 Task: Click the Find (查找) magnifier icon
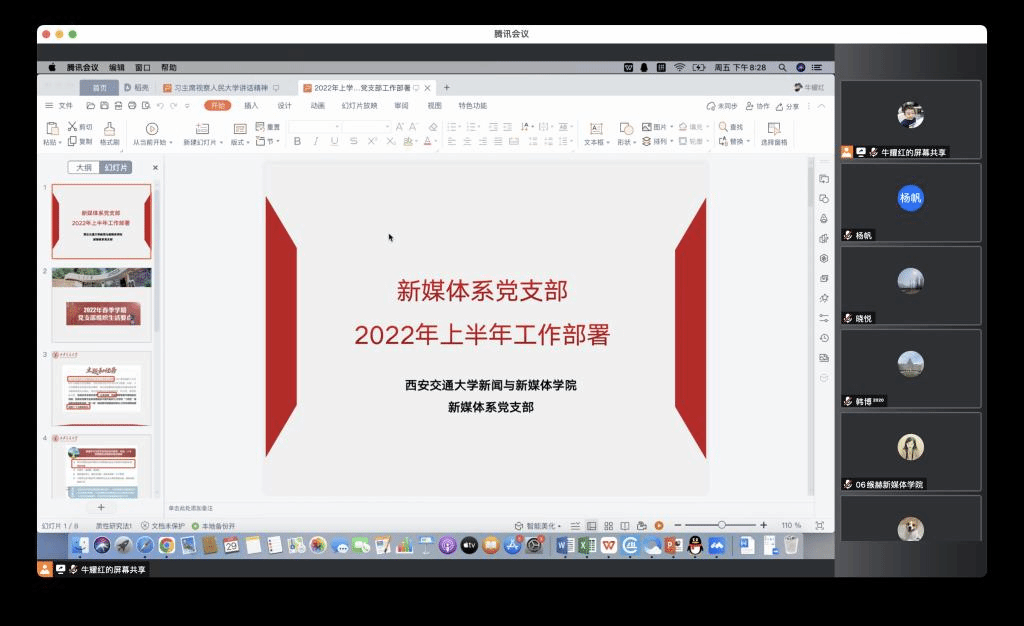(724, 127)
